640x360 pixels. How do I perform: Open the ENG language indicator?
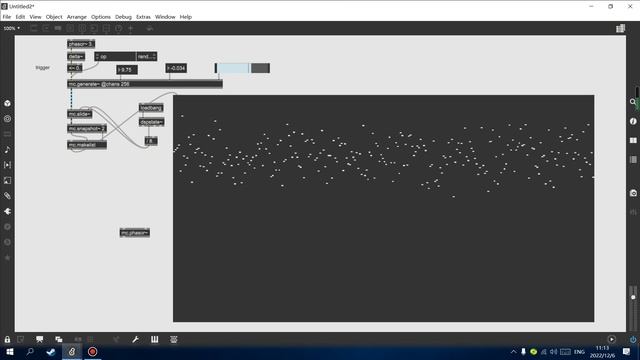579,351
